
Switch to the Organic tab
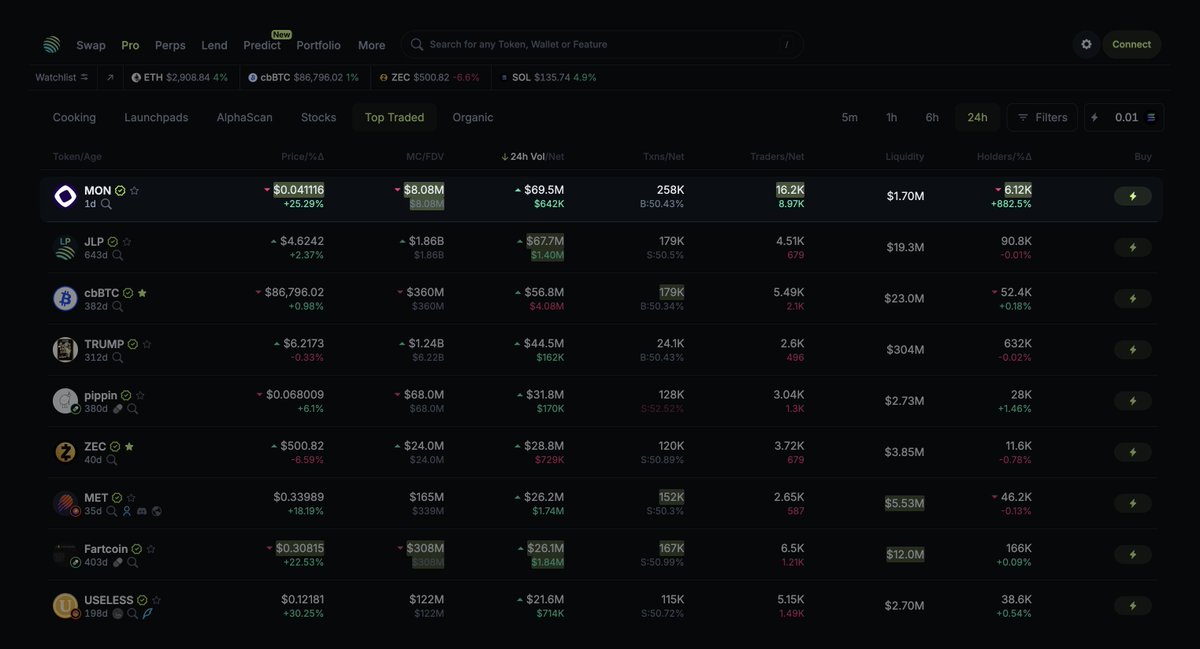[x=473, y=117]
